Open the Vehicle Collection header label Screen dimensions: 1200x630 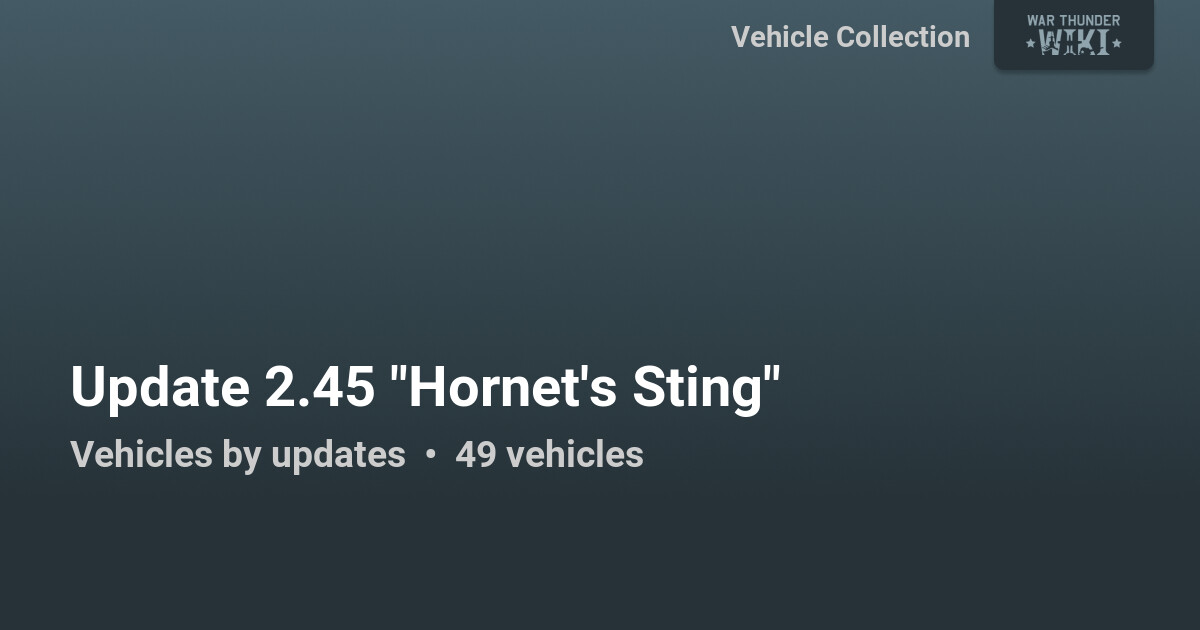pos(850,37)
